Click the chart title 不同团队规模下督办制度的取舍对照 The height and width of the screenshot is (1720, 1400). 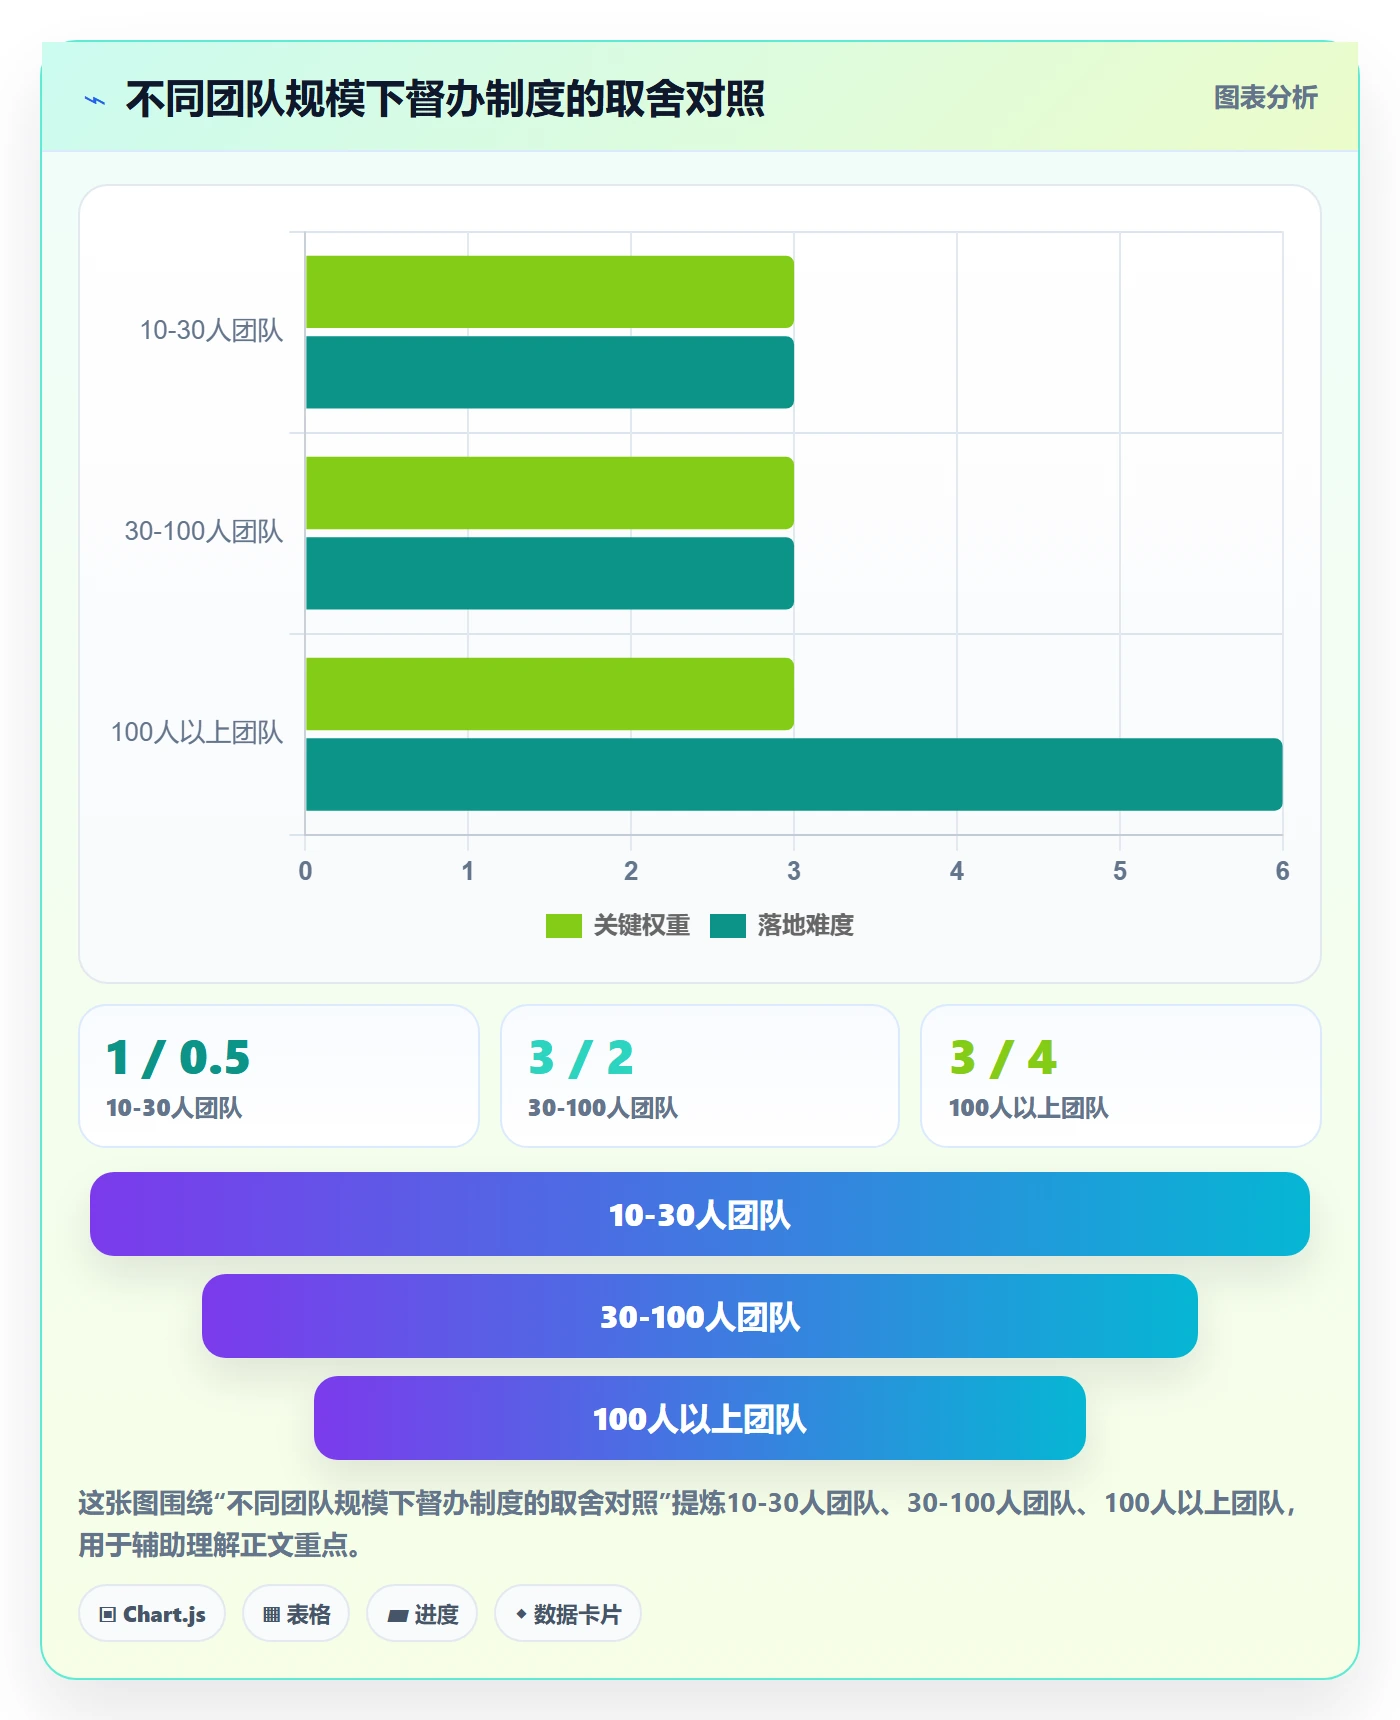[x=445, y=99]
